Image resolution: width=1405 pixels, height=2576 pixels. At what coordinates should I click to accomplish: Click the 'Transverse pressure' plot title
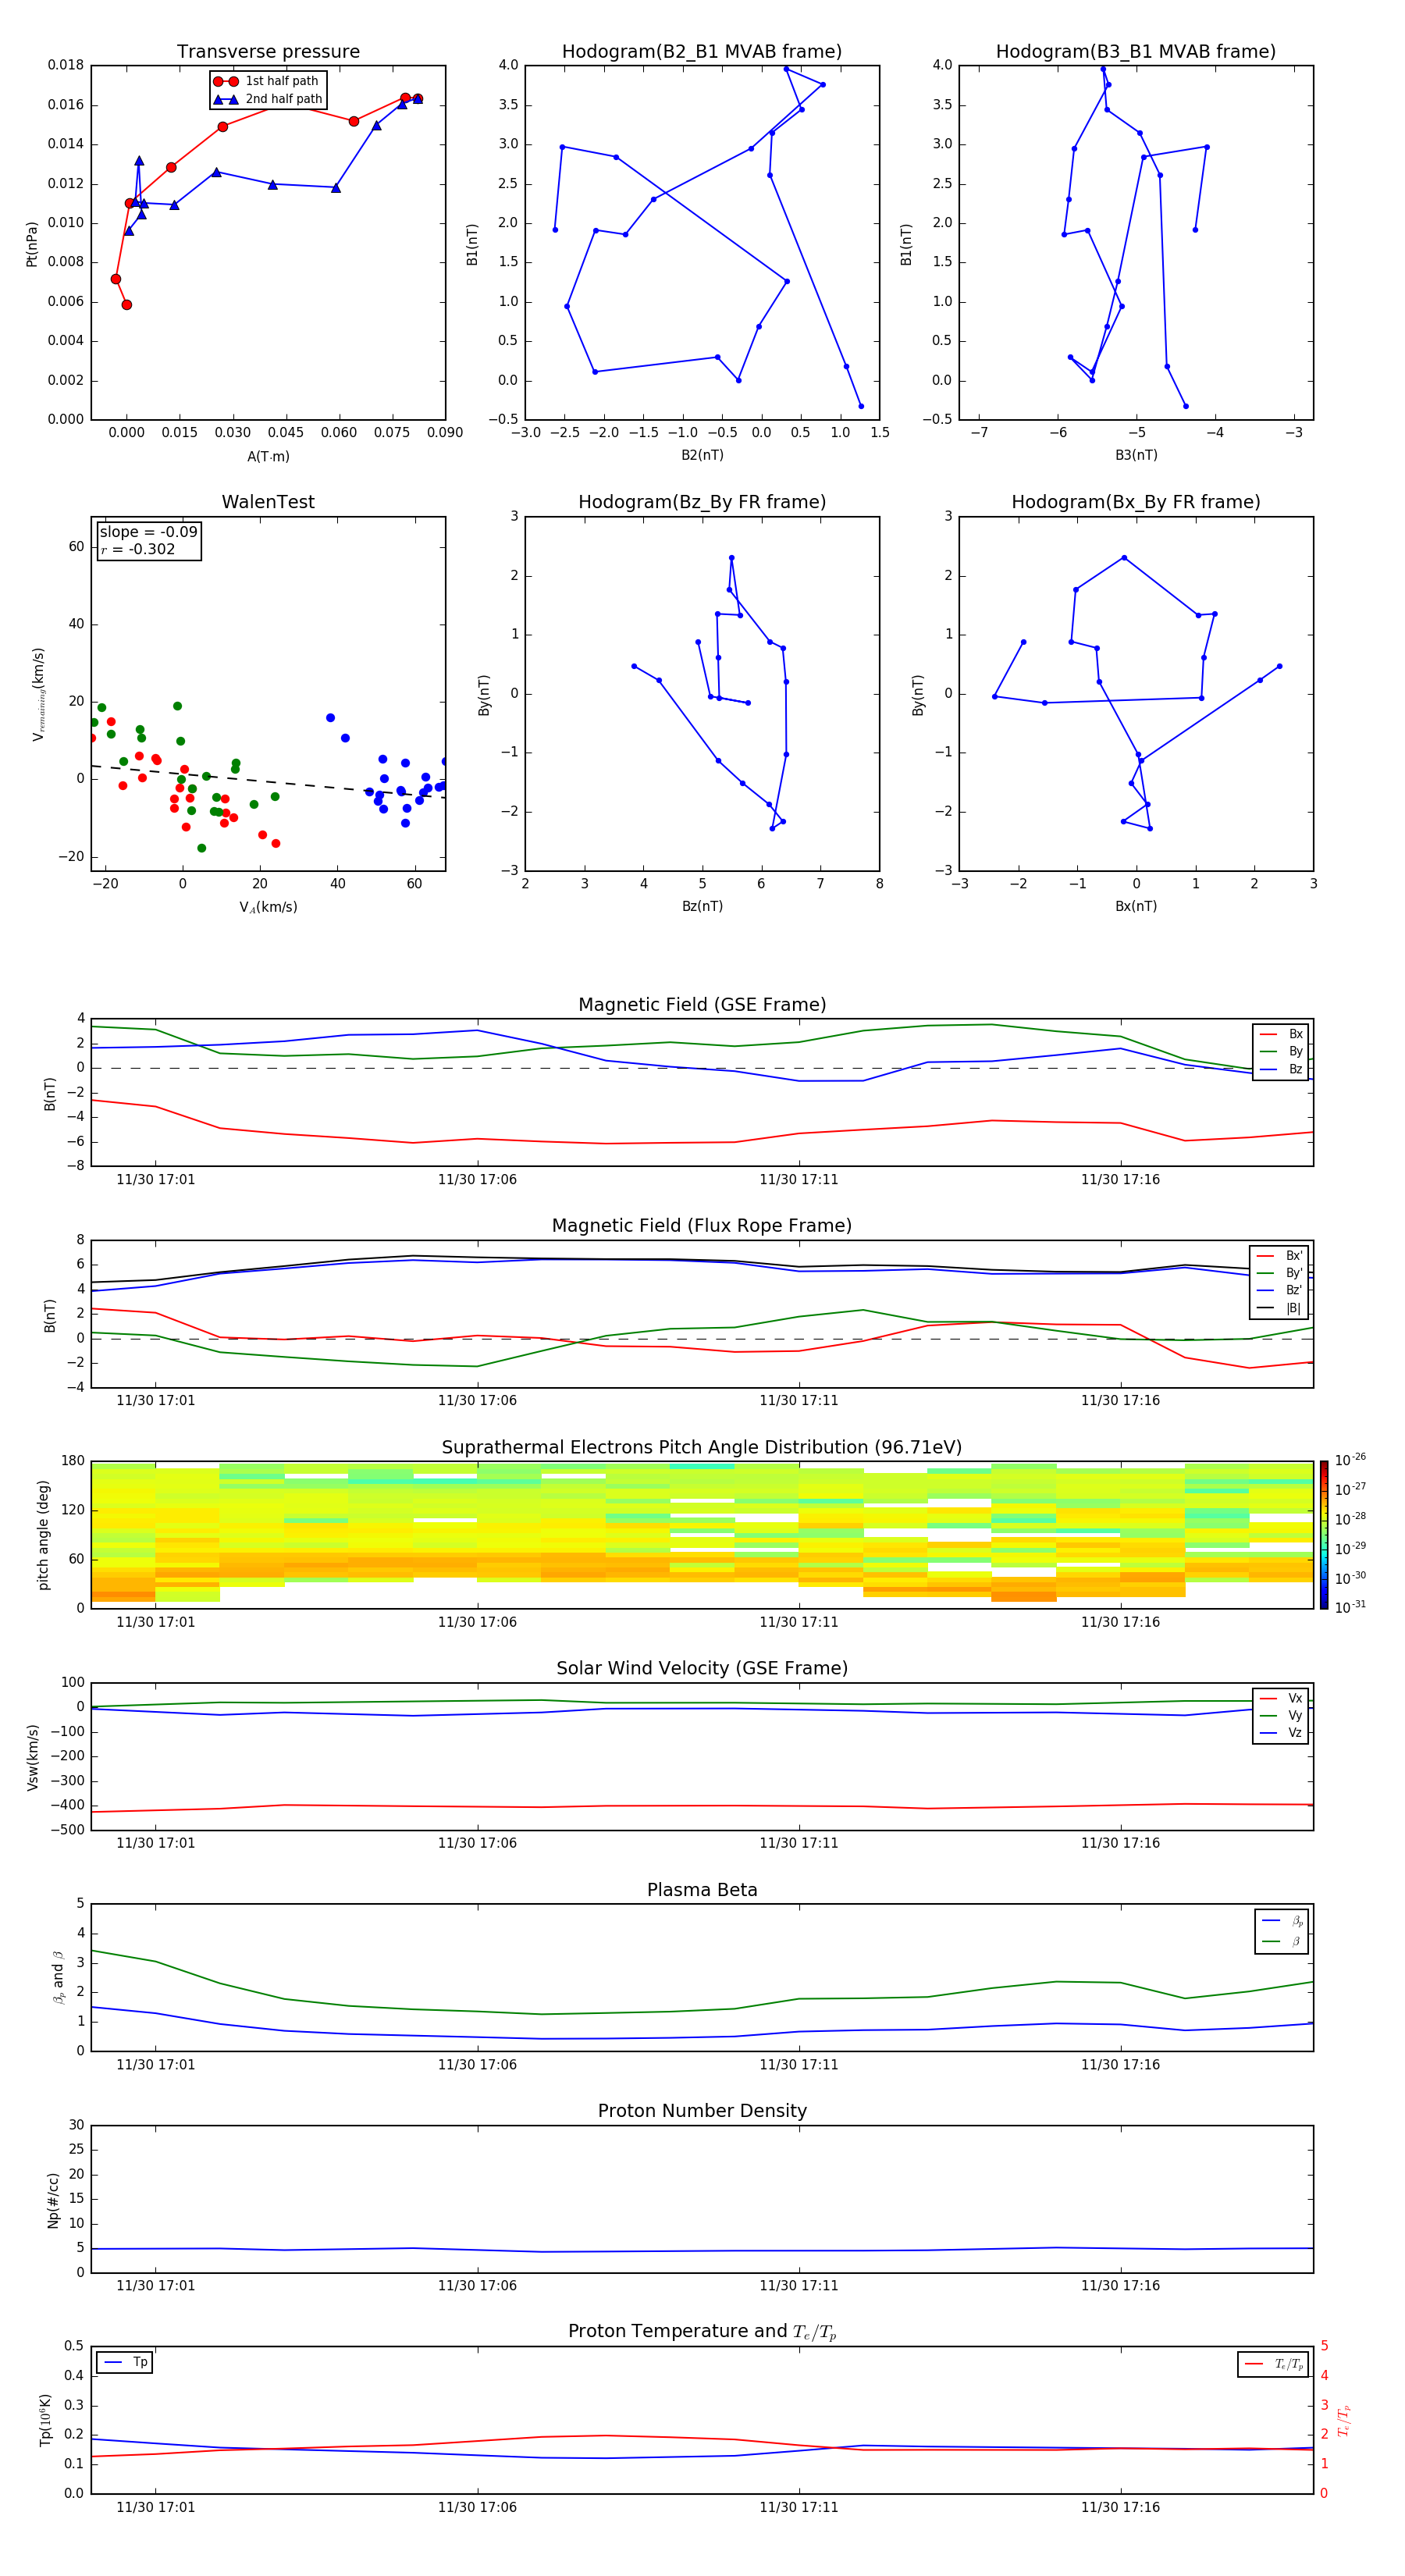coord(268,52)
